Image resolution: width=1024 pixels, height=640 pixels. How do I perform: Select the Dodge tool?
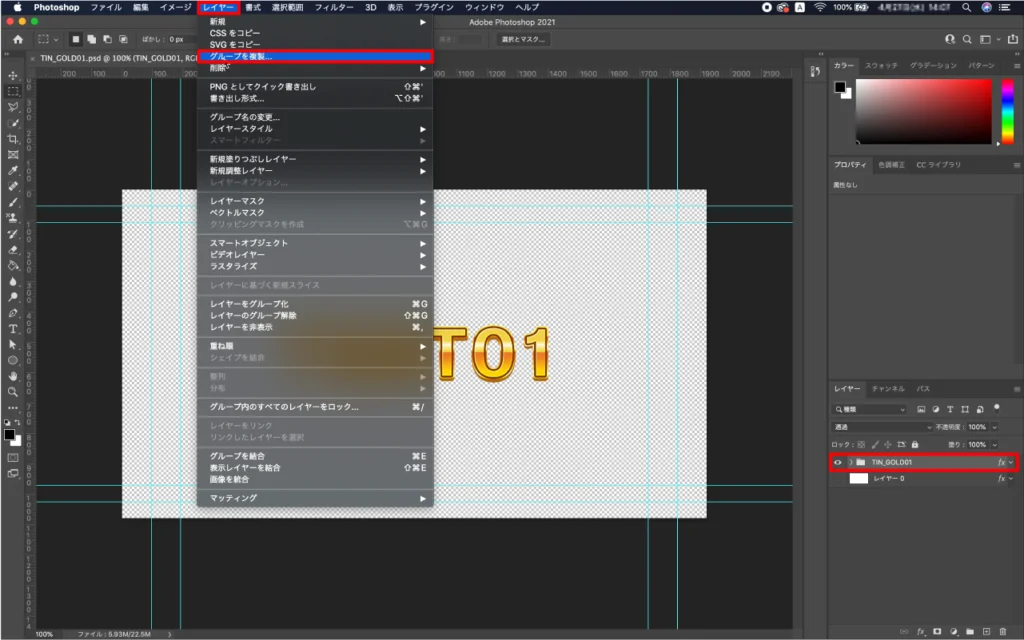point(12,297)
